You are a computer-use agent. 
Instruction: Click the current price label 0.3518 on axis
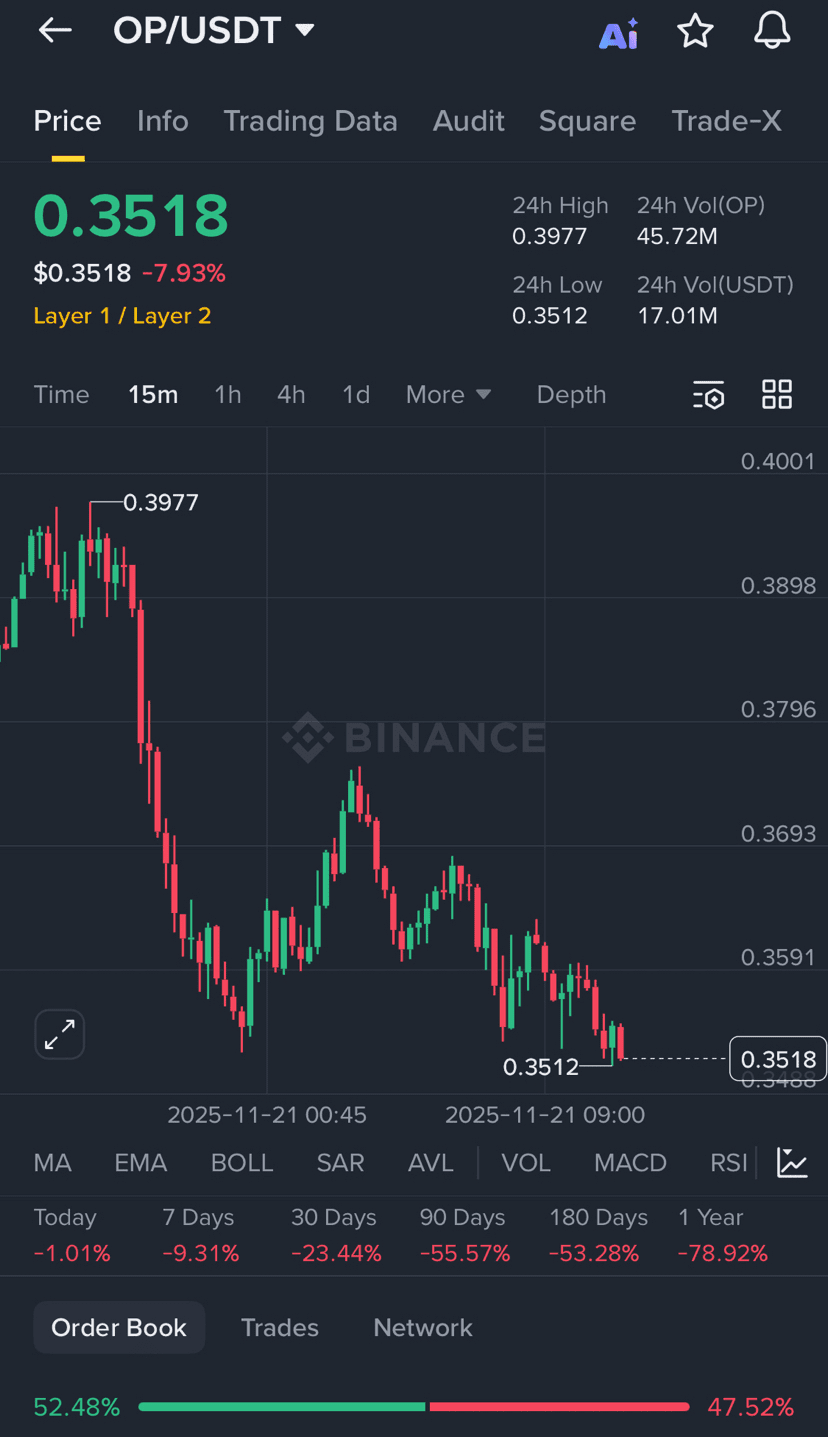pyautogui.click(x=778, y=1059)
